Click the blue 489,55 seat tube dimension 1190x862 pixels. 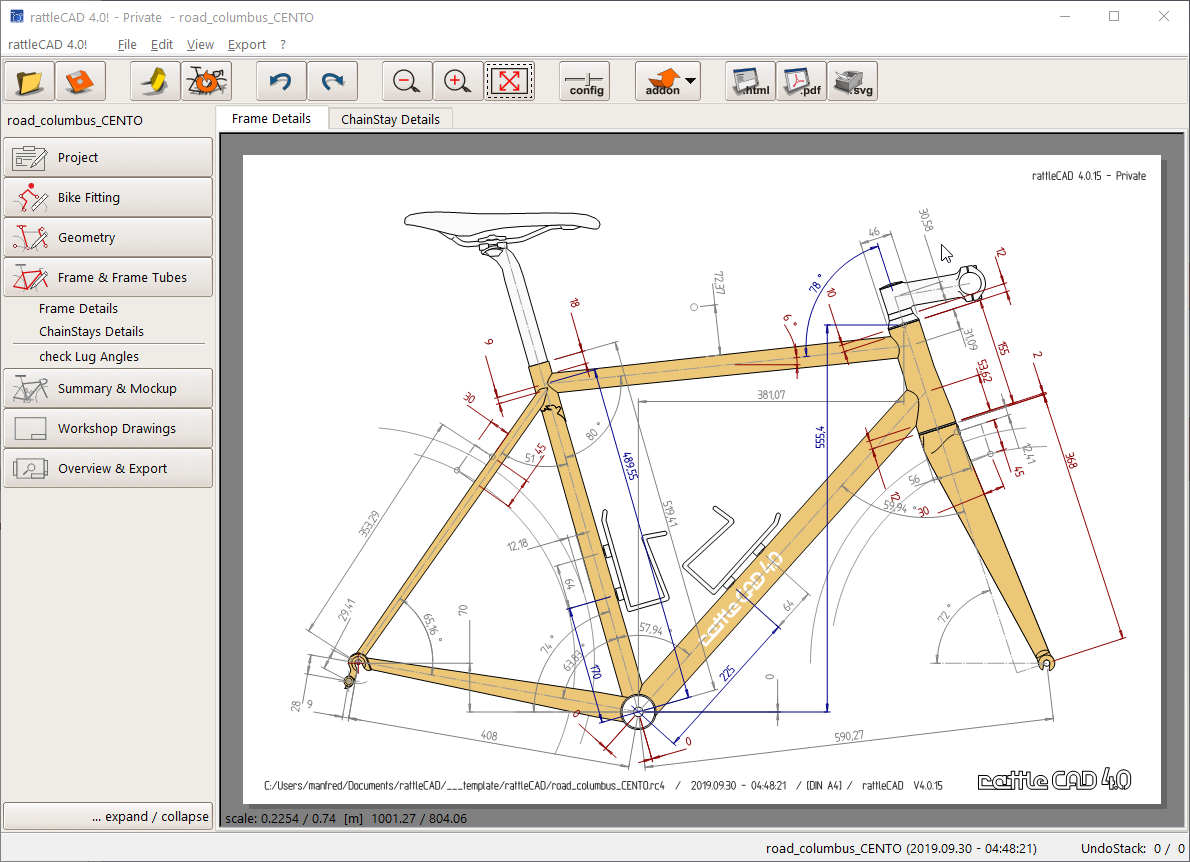click(x=630, y=466)
